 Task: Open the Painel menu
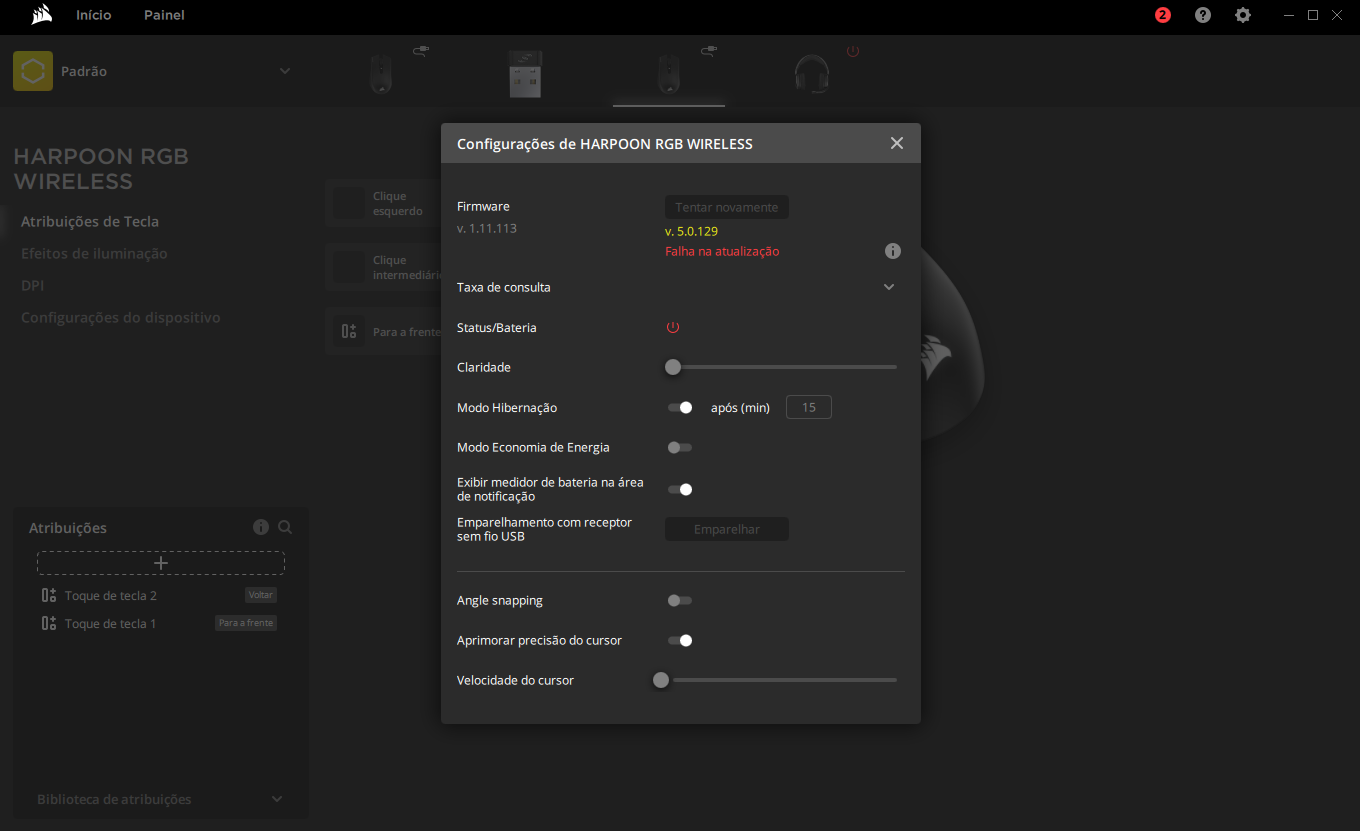tap(164, 15)
